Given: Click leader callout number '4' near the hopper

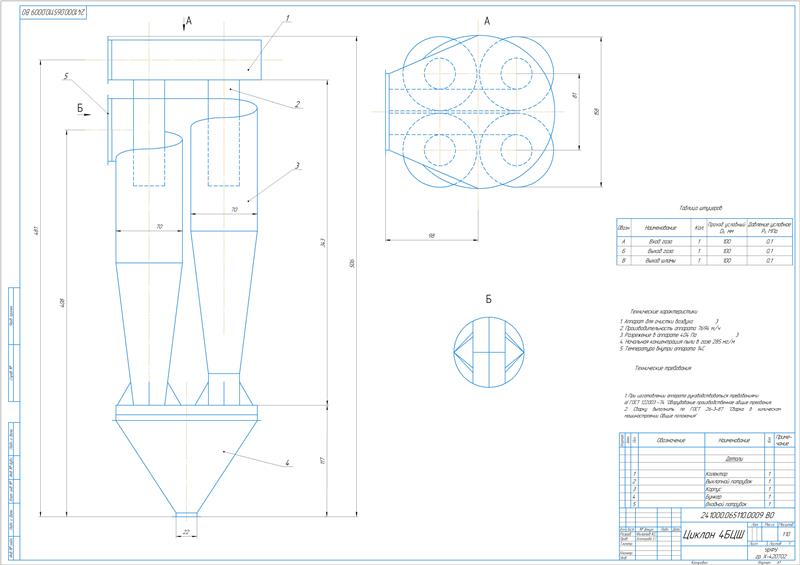Looking at the screenshot, I should [288, 463].
